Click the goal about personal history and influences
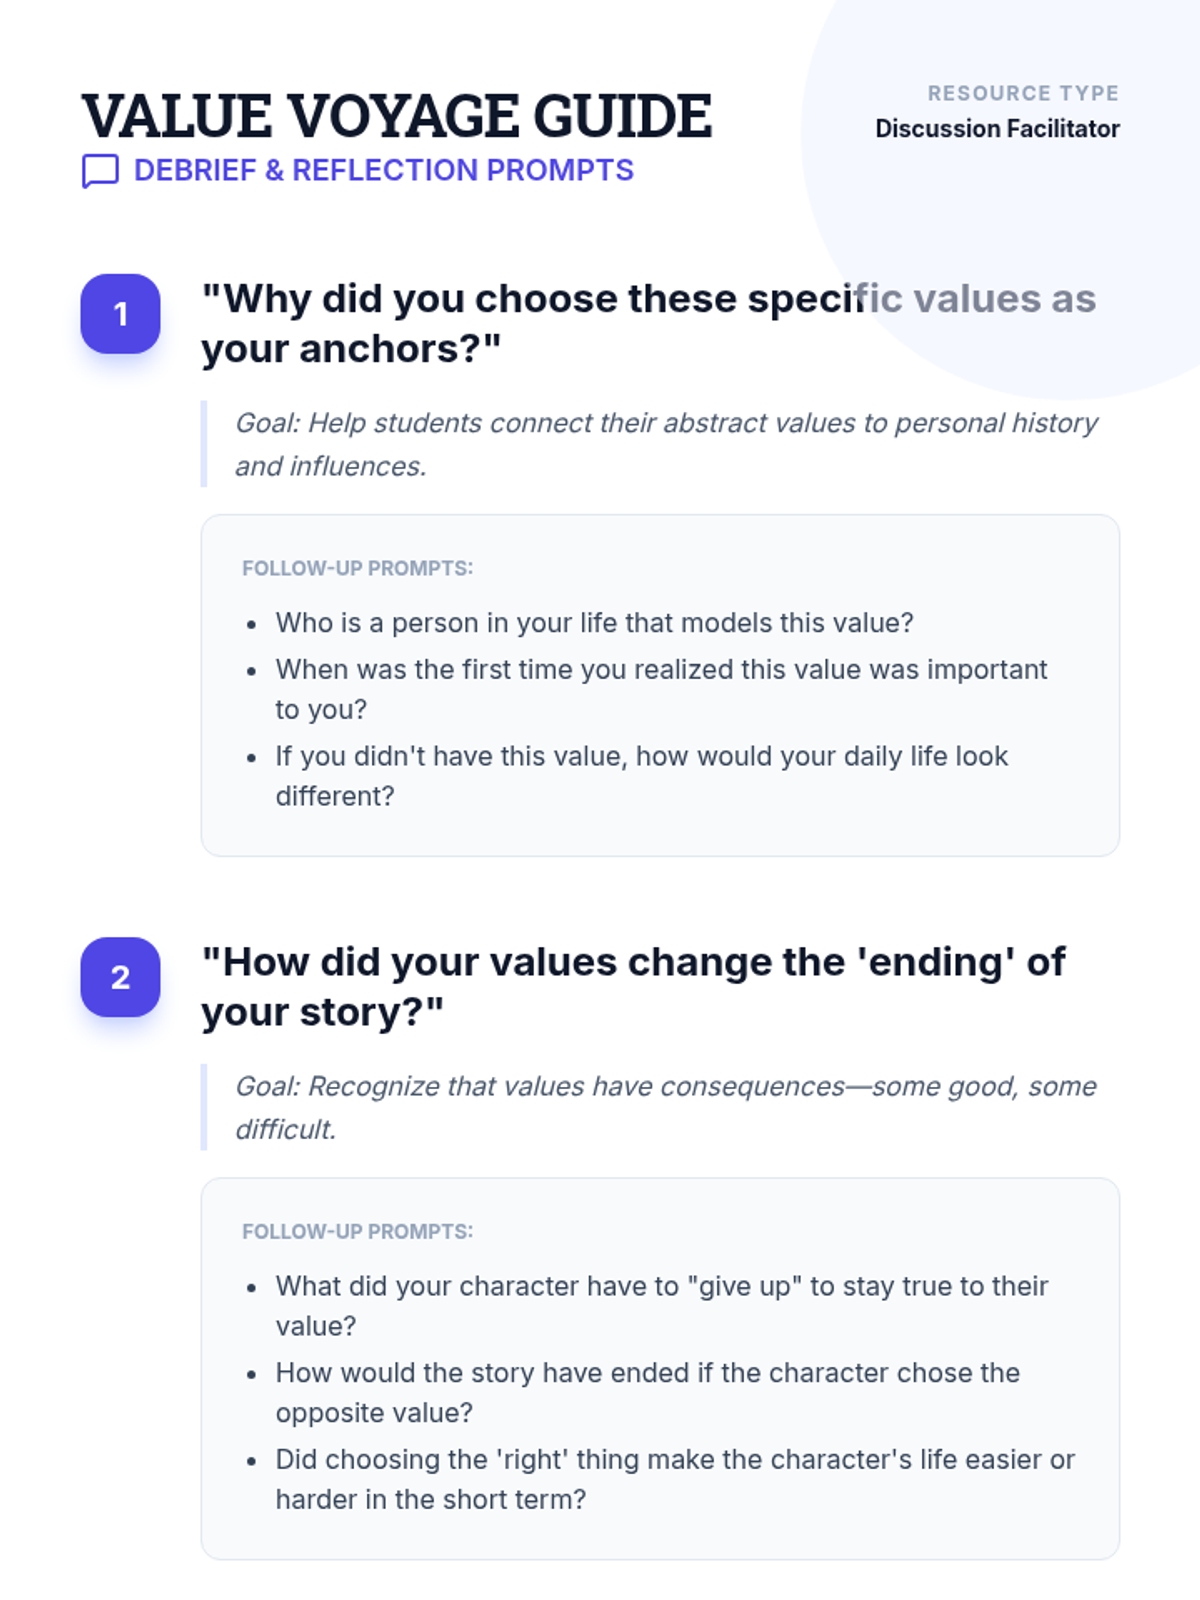Viewport: 1200px width, 1600px height. click(665, 444)
